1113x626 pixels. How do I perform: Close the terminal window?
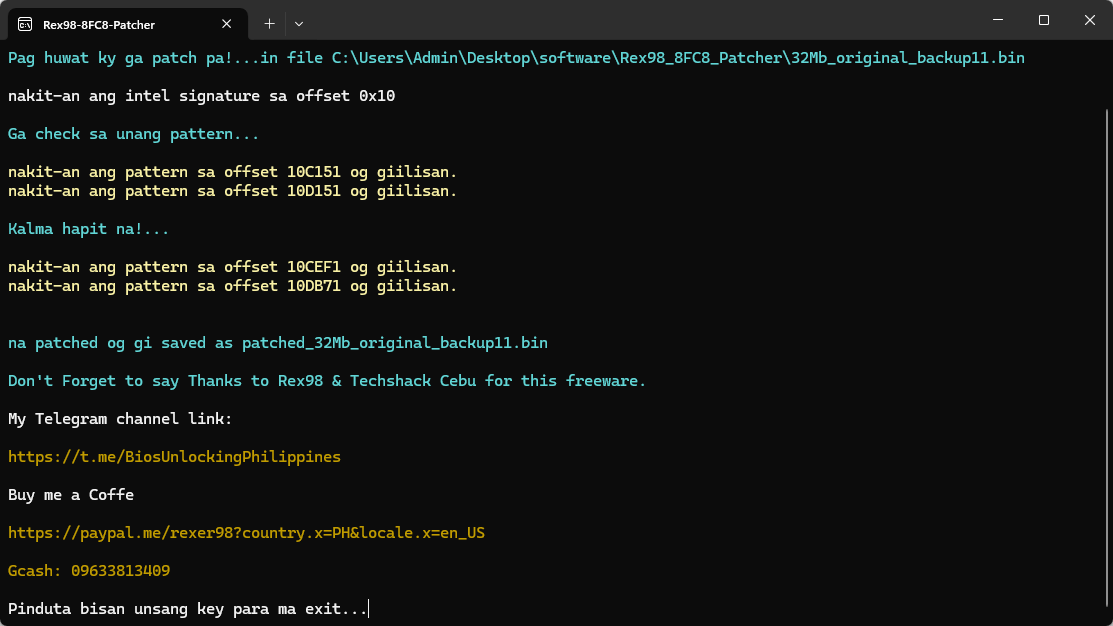point(1089,20)
